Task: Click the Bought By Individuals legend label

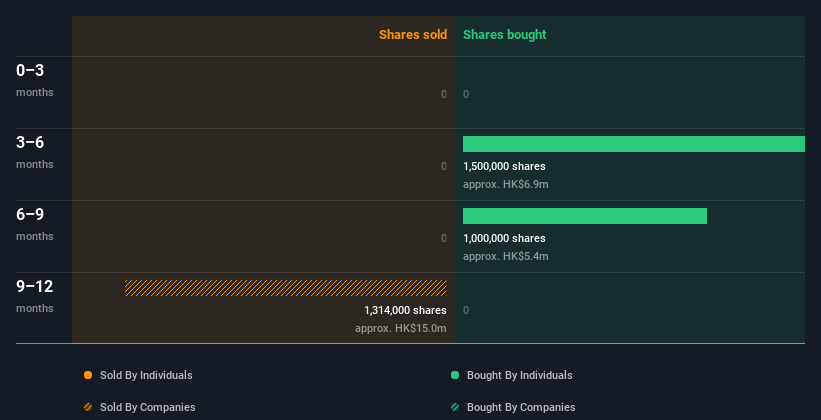Action: [x=519, y=375]
